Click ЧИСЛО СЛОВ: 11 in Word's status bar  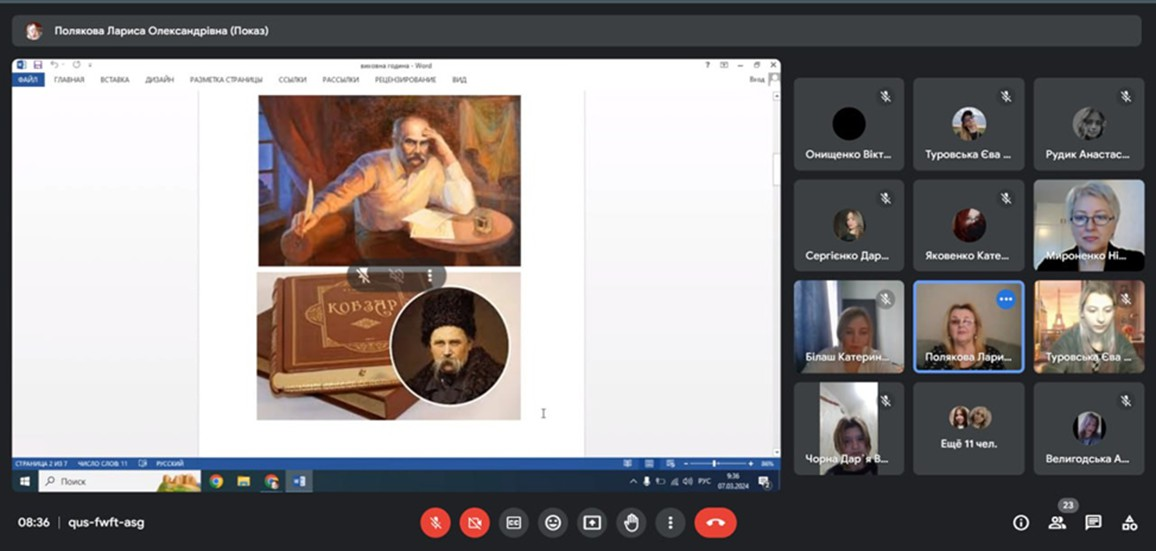point(102,464)
